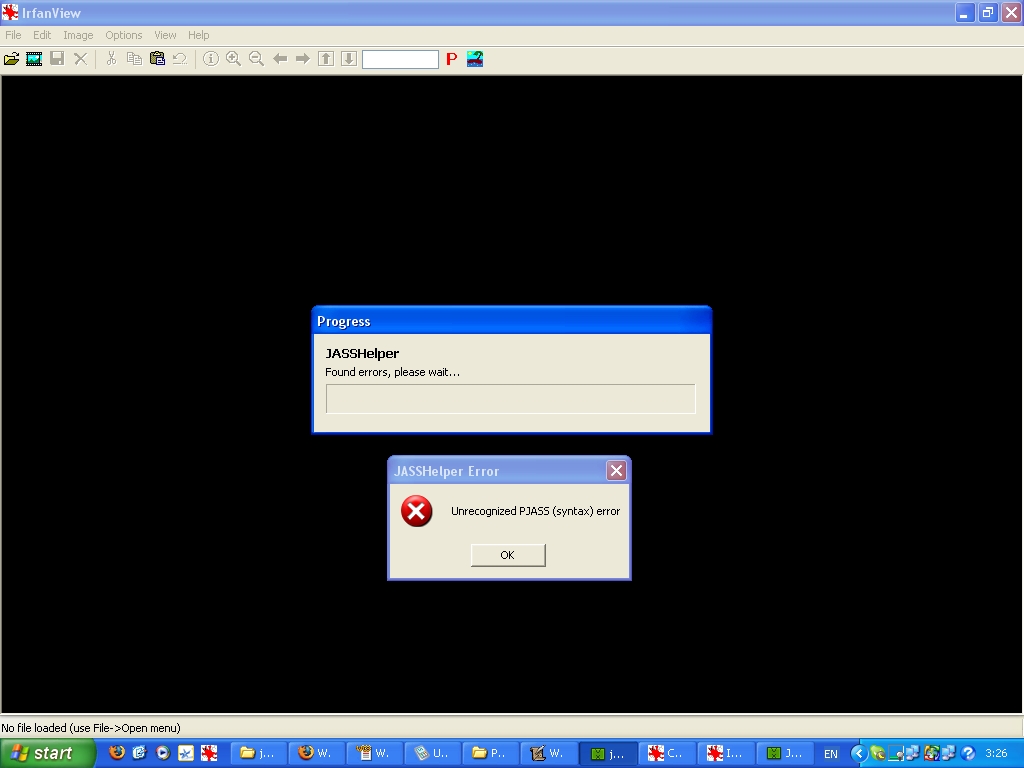Click the toolbar text input box
The height and width of the screenshot is (768, 1024).
click(400, 59)
